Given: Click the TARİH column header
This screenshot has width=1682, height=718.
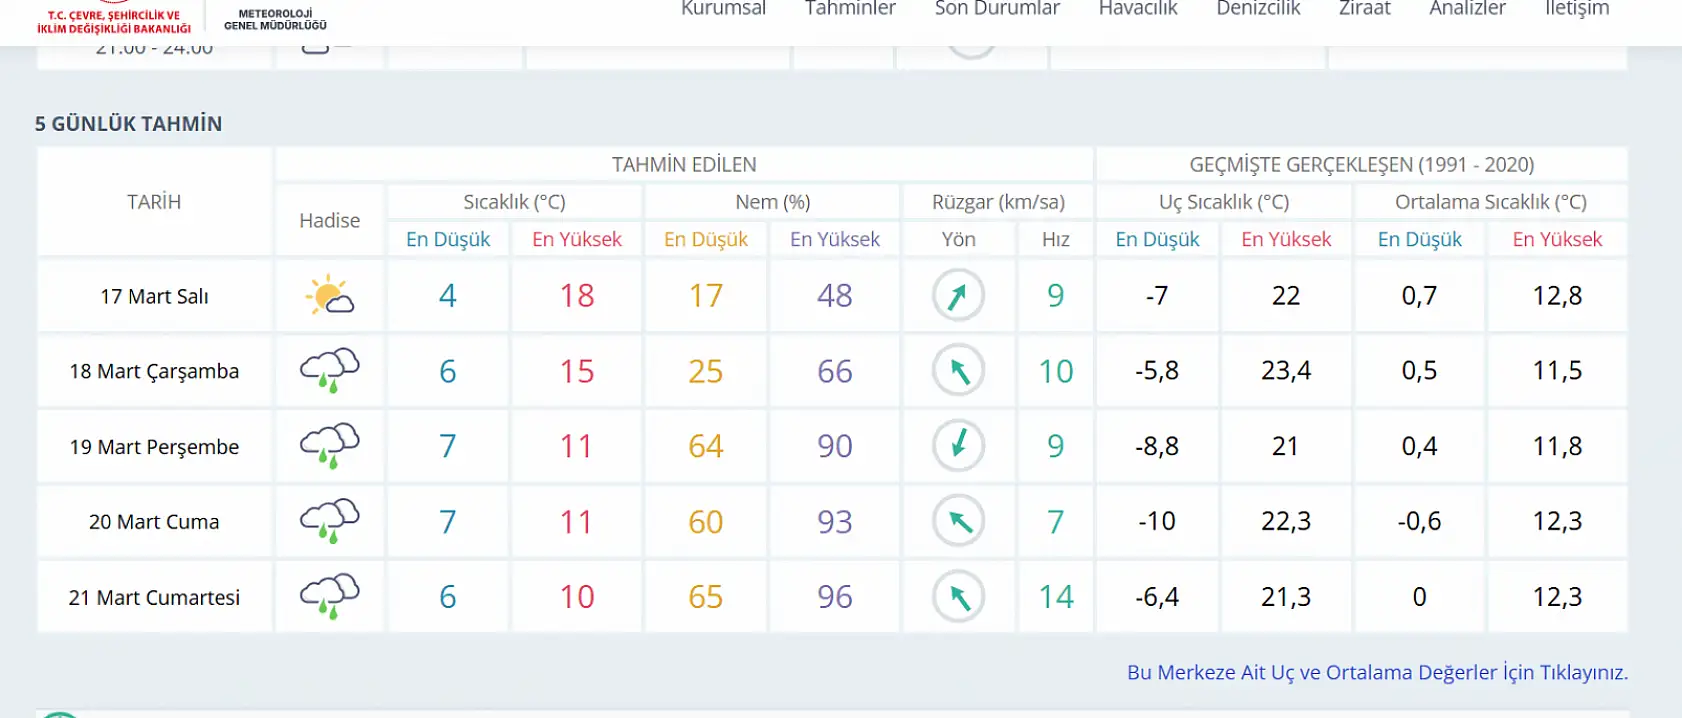Looking at the screenshot, I should [154, 202].
